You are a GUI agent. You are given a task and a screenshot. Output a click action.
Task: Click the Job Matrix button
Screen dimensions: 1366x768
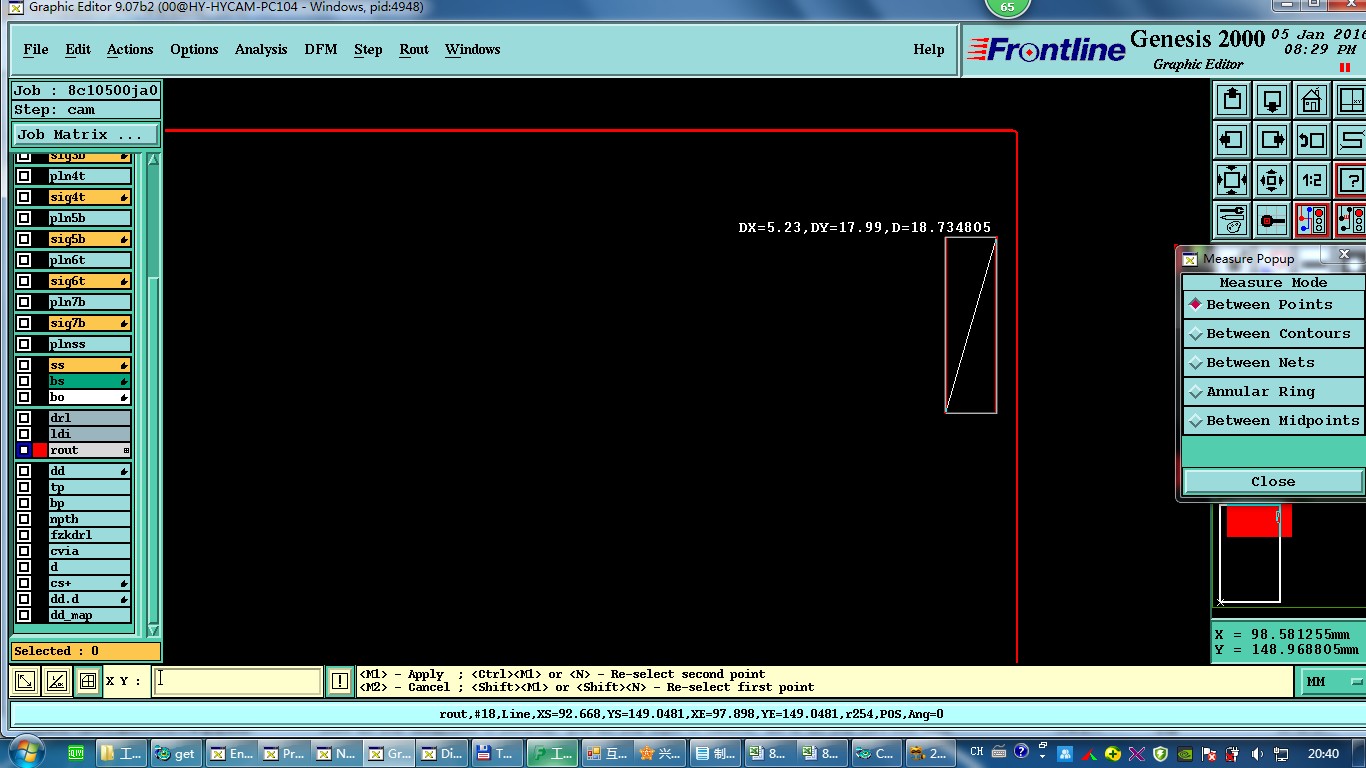[86, 134]
